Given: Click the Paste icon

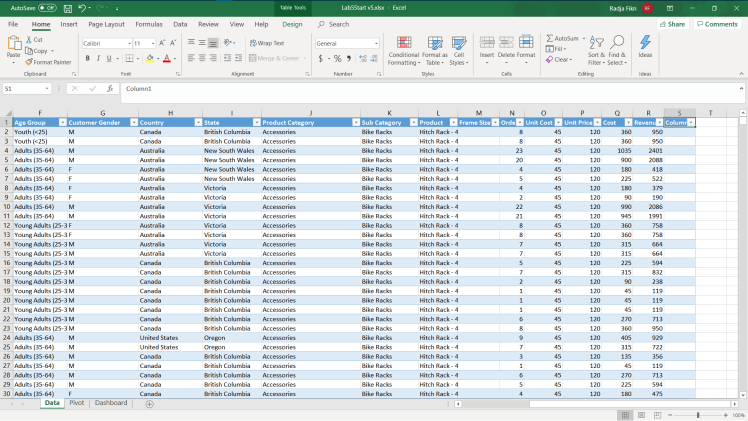Looking at the screenshot, I should 14,45.
